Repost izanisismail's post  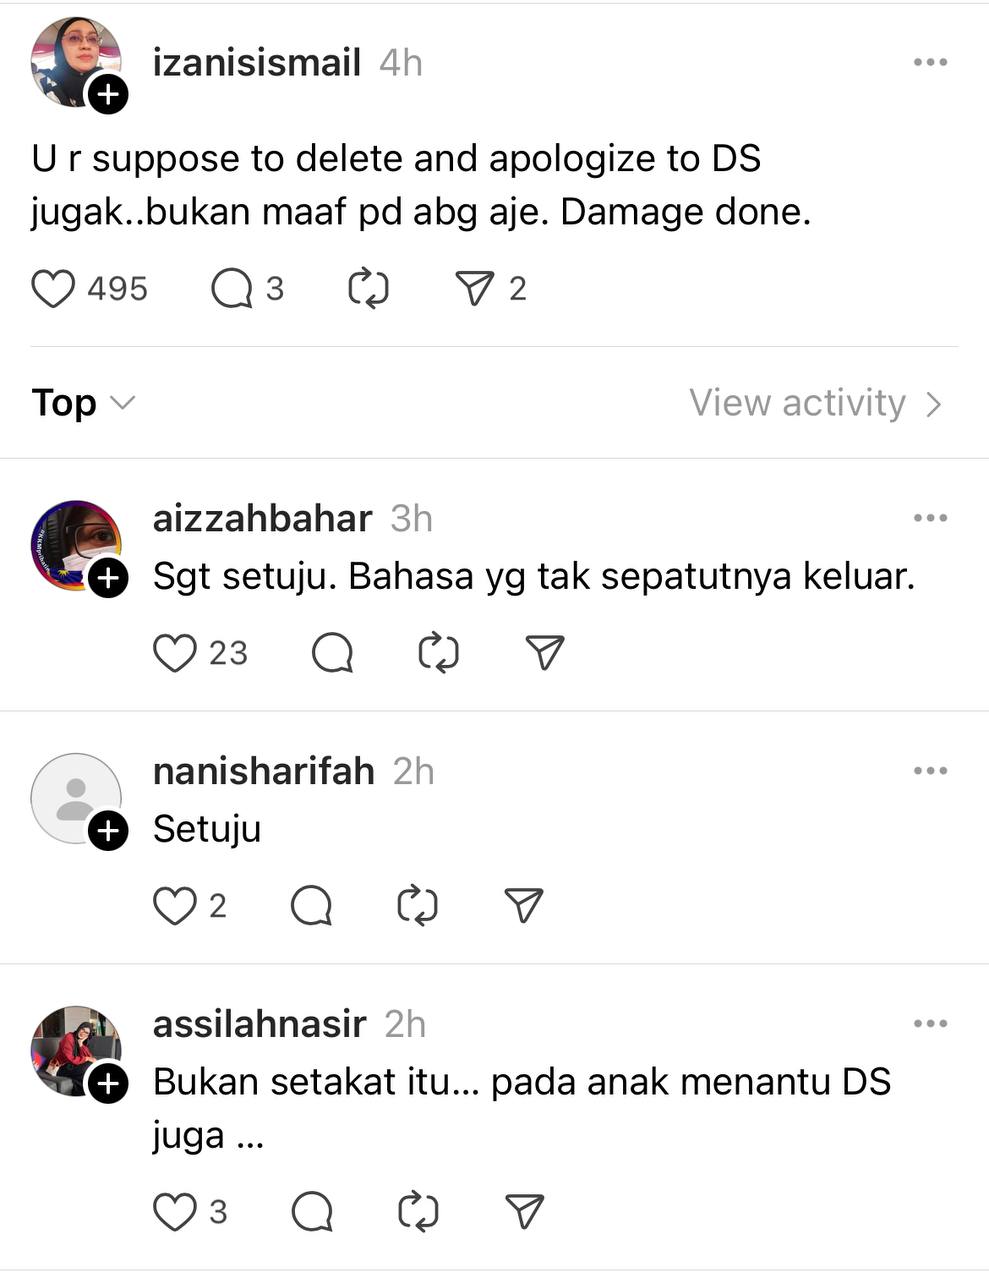pos(368,289)
